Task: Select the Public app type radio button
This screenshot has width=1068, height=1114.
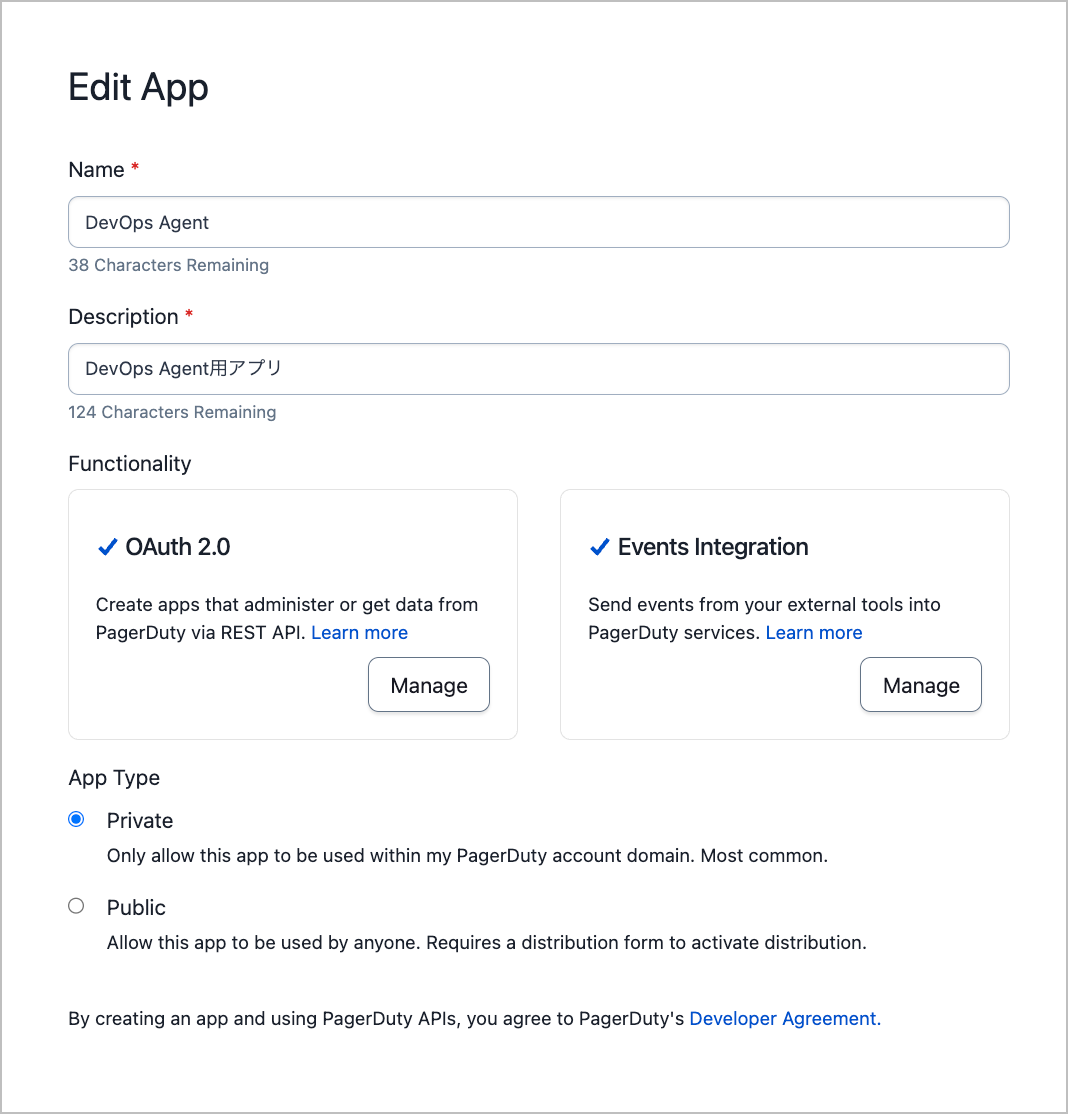Action: point(76,906)
